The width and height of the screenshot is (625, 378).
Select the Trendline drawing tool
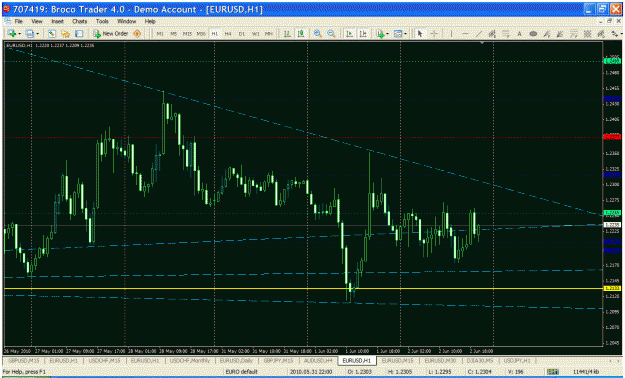pyautogui.click(x=478, y=34)
